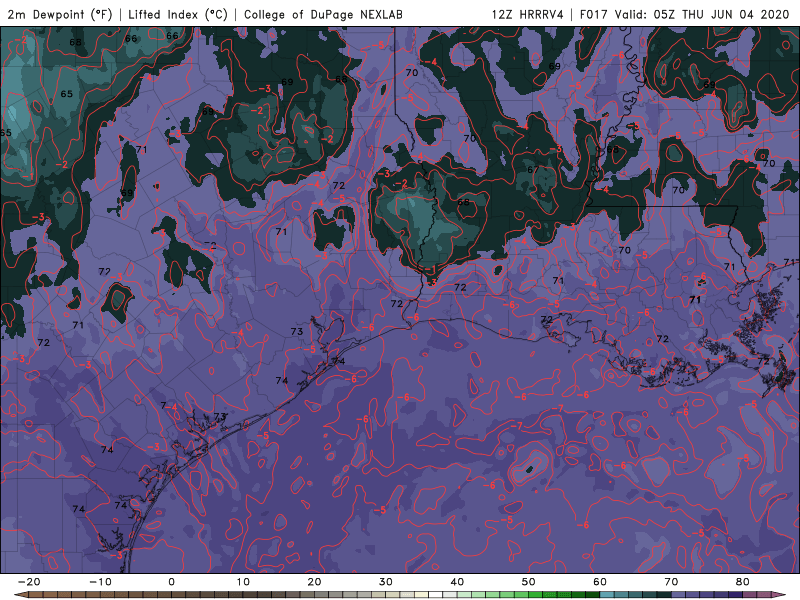Viewport: 800px width, 600px height.
Task: Click the '30' colorbar scale label
Action: coord(386,582)
